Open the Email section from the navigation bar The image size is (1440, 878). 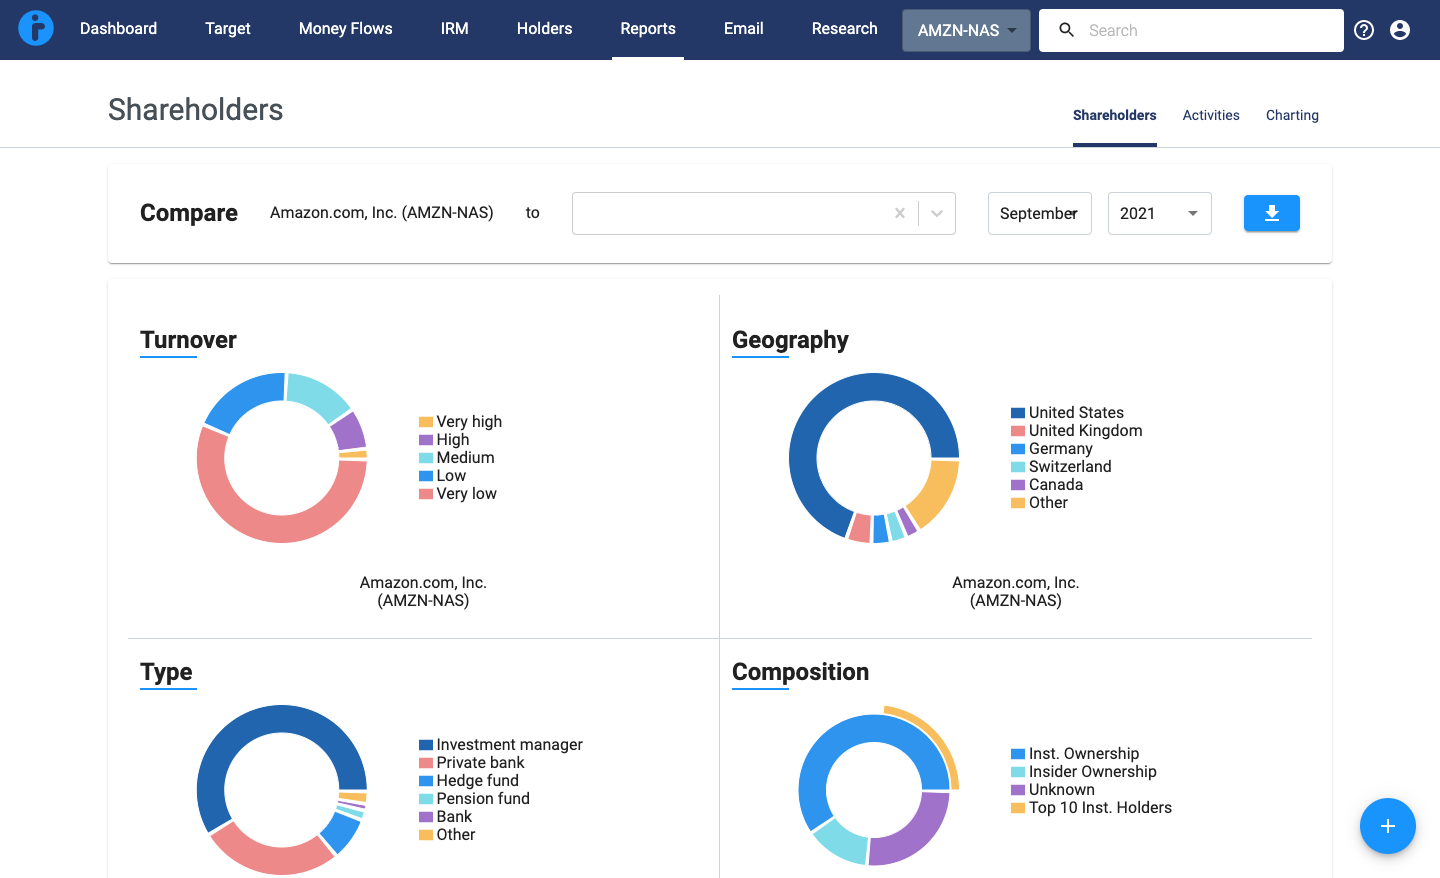click(x=743, y=29)
